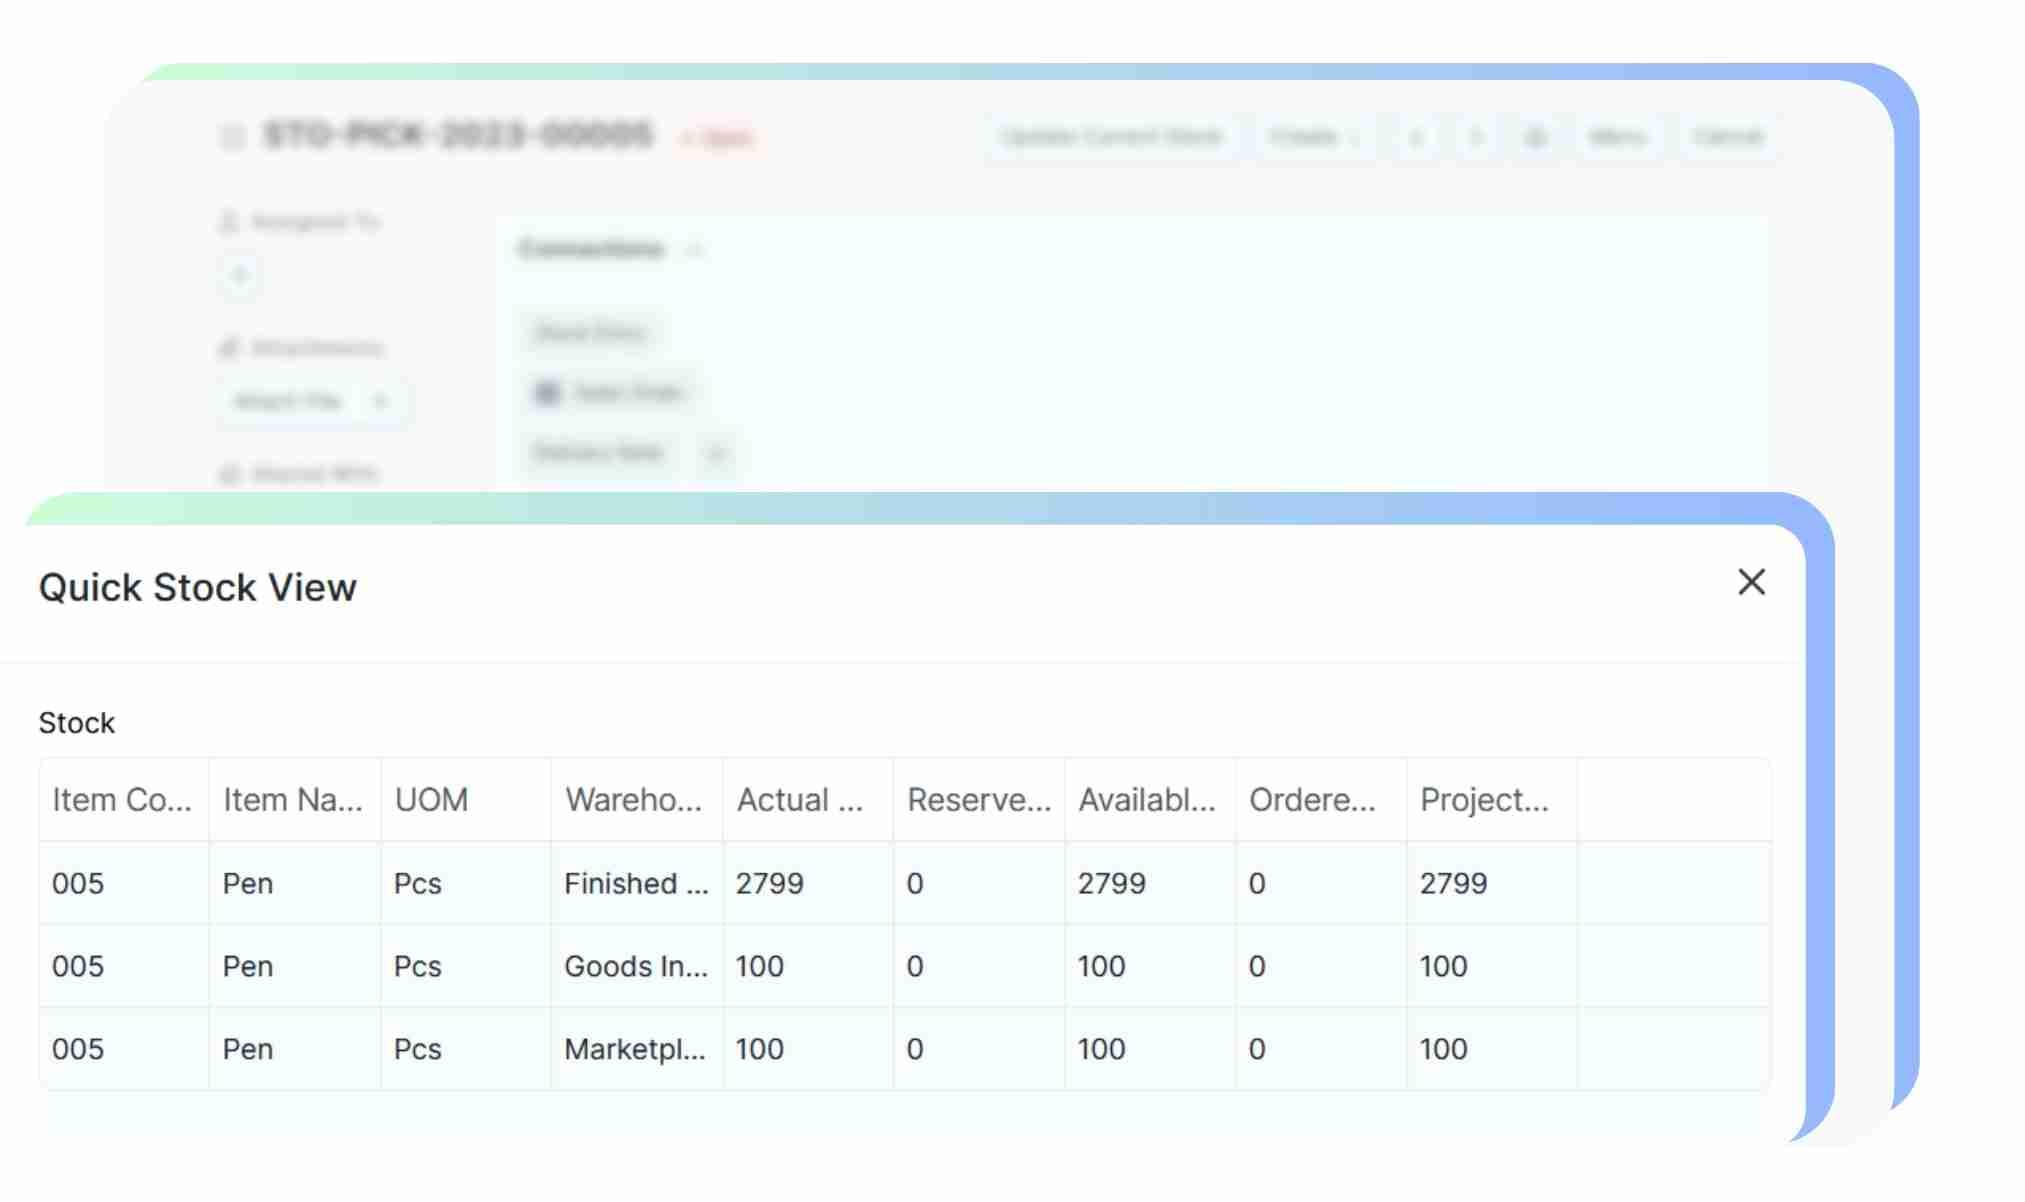Click the next document arrow icon
The height and width of the screenshot is (1202, 2025).
click(x=1476, y=137)
